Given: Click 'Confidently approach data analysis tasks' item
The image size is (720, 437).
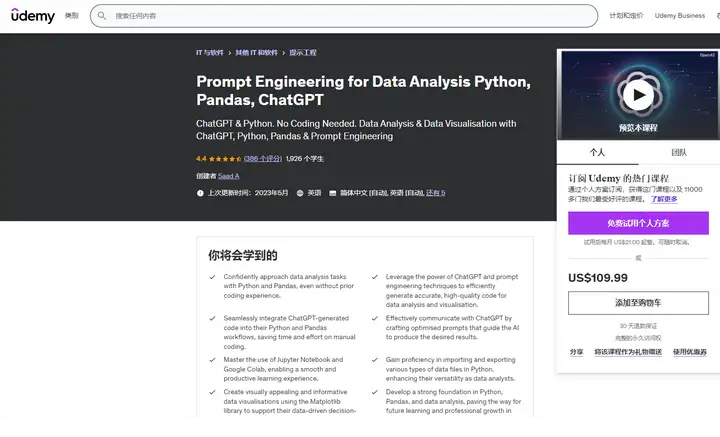Looking at the screenshot, I should tap(289, 286).
